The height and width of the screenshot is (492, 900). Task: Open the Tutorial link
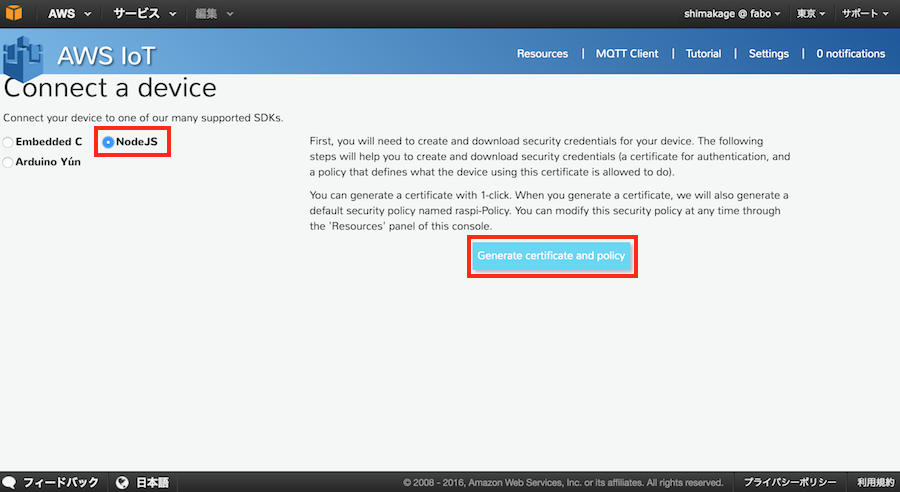pos(703,54)
